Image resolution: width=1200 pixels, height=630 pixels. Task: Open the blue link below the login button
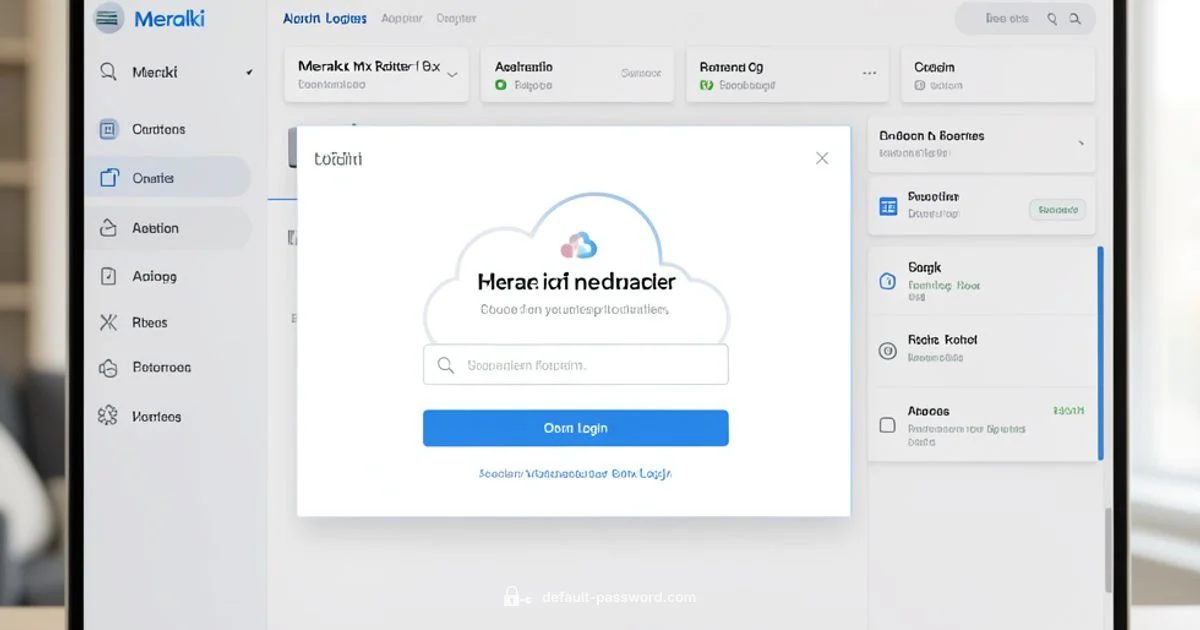575,474
